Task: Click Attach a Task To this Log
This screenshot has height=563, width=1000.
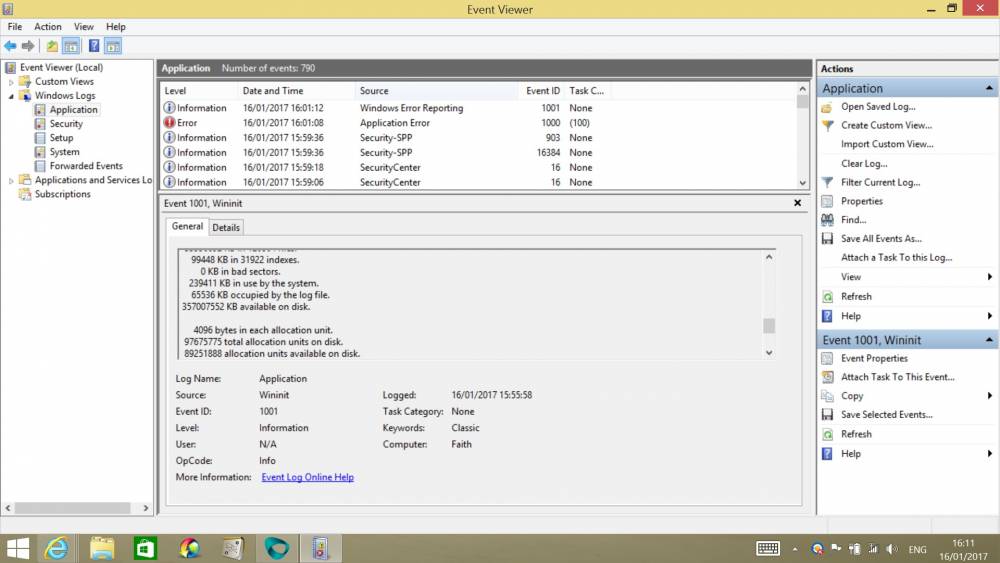Action: click(x=896, y=258)
